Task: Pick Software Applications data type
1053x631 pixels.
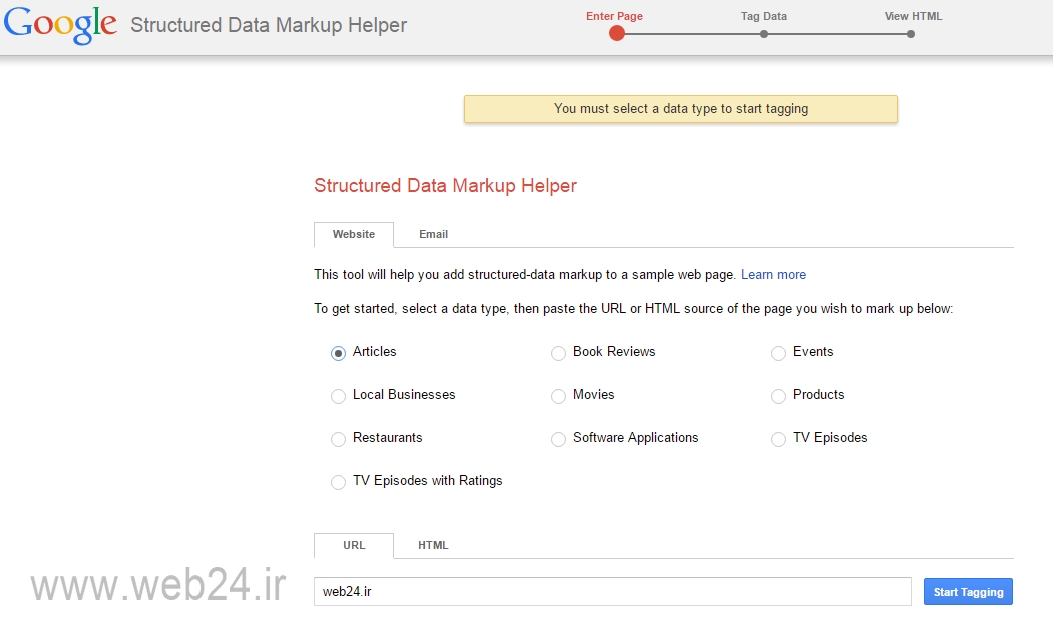Action: (x=558, y=439)
